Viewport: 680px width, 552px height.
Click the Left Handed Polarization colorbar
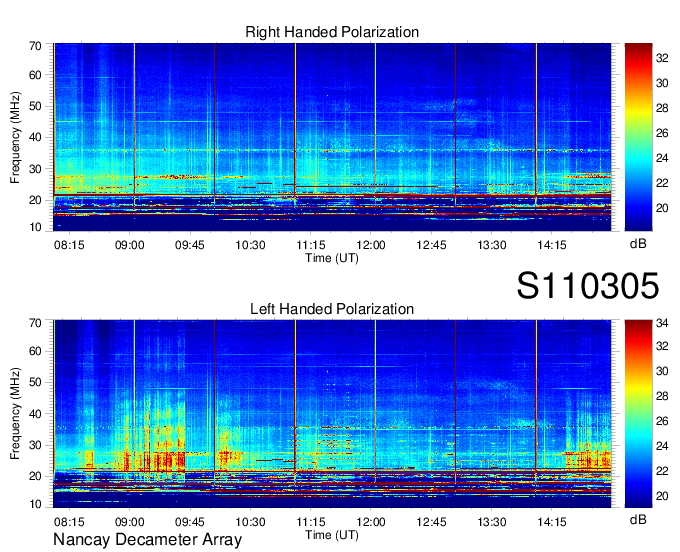[638, 414]
